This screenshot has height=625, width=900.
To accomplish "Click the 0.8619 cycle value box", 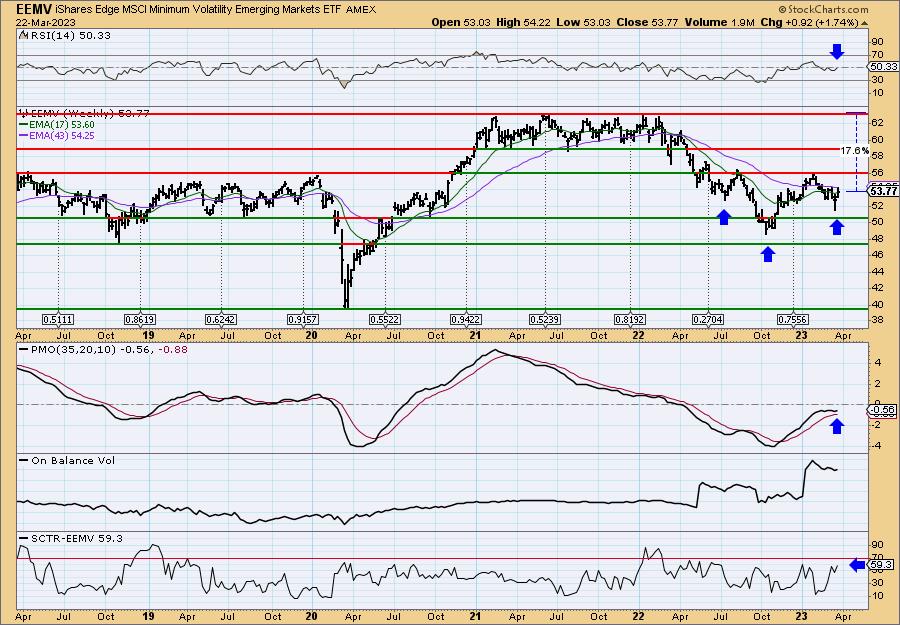I will pyautogui.click(x=141, y=319).
